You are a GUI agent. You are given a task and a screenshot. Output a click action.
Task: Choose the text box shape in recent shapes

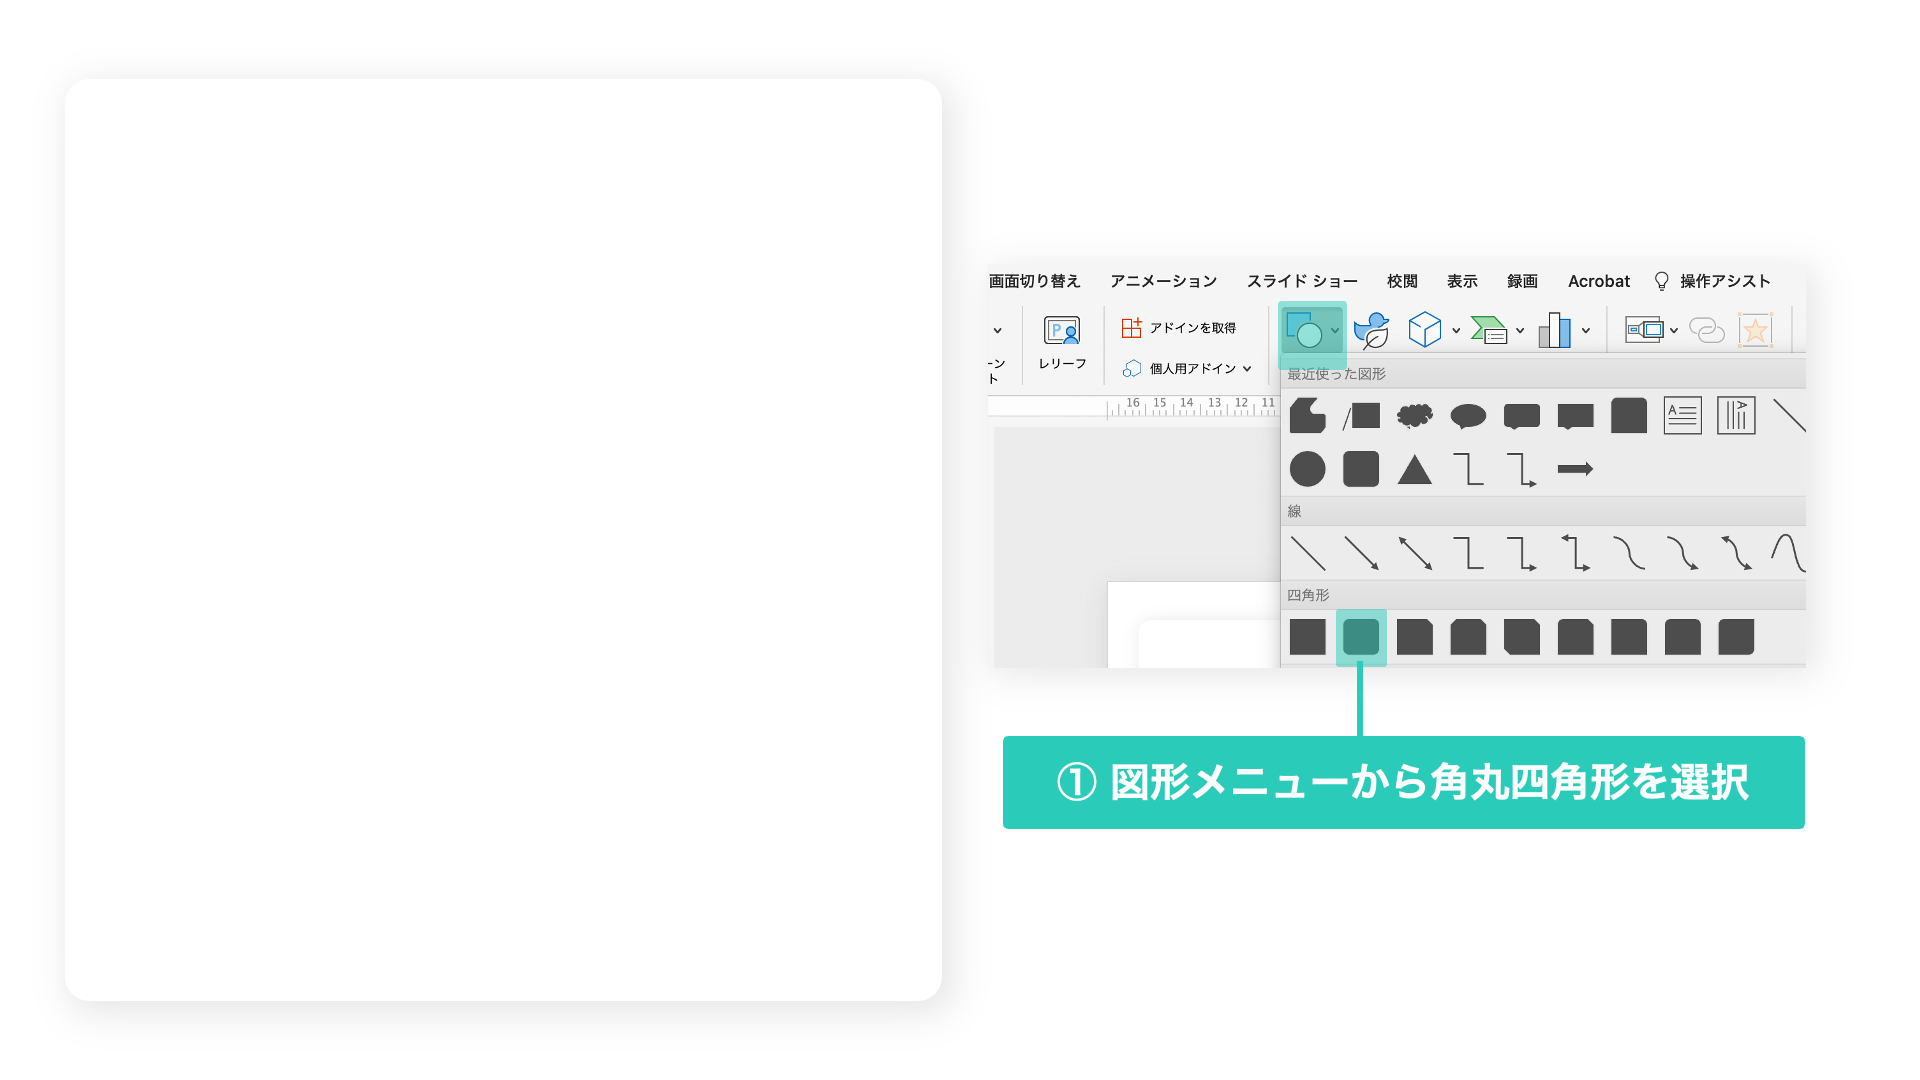click(1682, 415)
